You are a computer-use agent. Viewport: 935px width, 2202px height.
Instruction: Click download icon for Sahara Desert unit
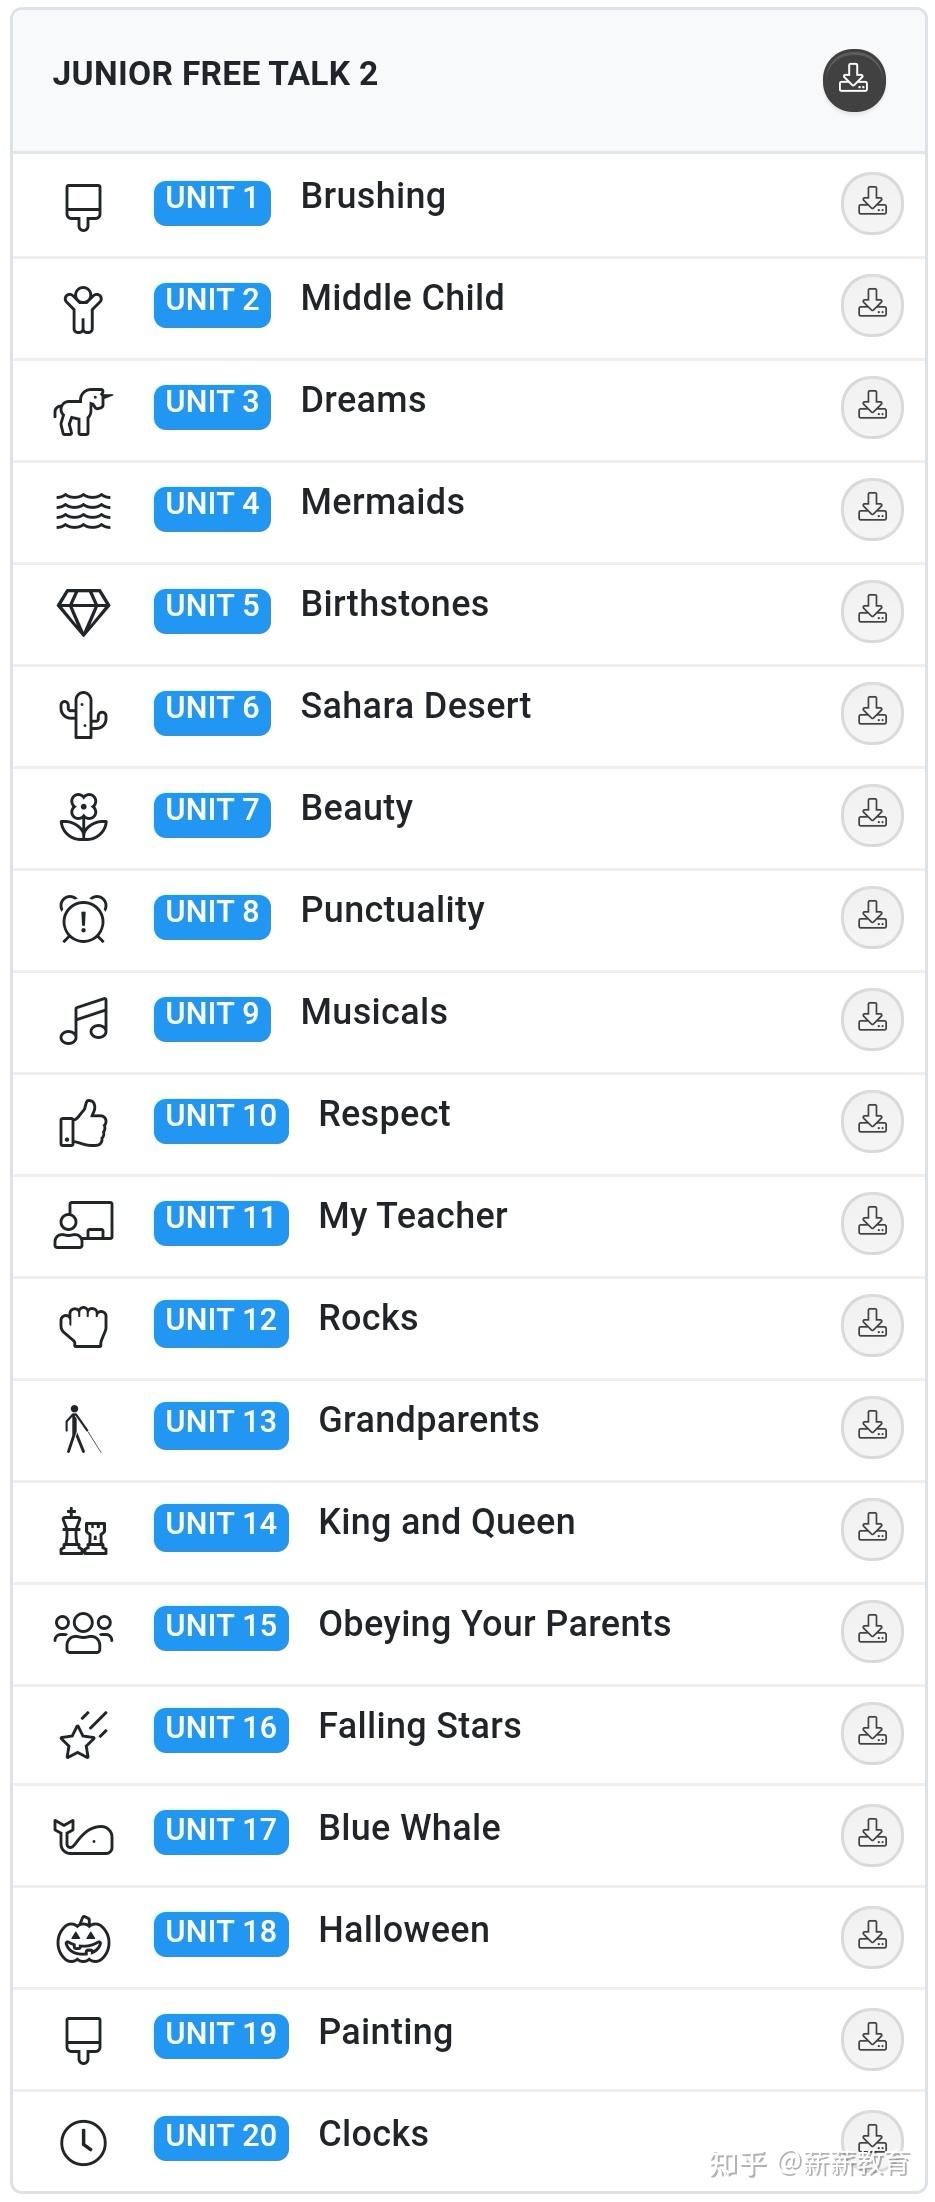tap(872, 713)
